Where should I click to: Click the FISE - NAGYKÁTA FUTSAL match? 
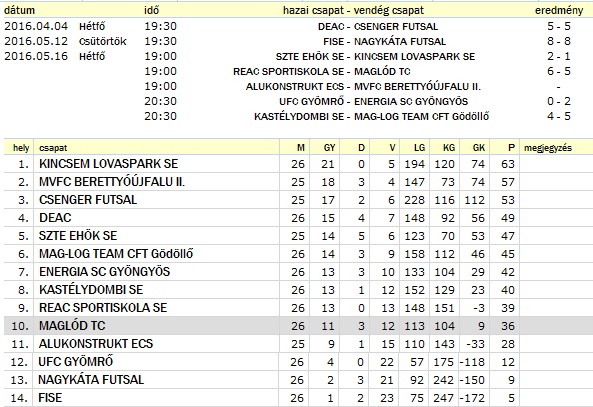pos(384,41)
